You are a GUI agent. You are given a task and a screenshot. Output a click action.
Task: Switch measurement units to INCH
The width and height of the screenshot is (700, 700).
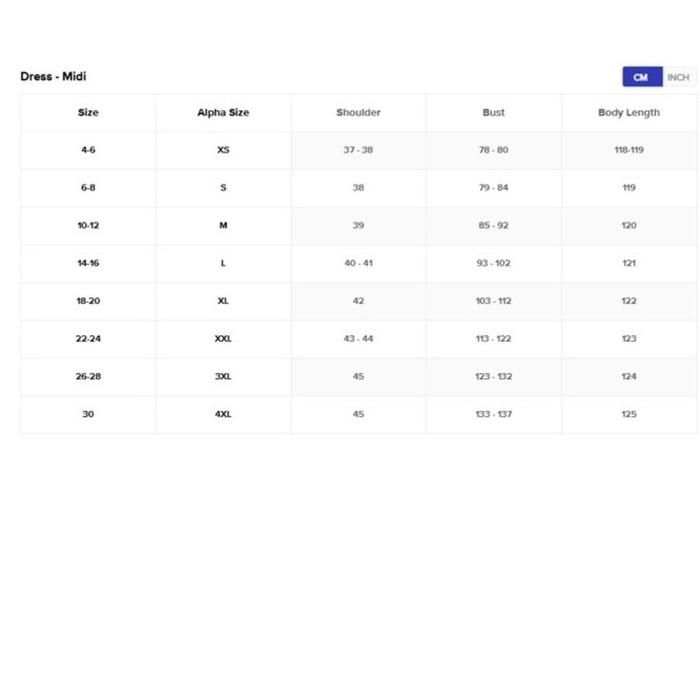[678, 77]
